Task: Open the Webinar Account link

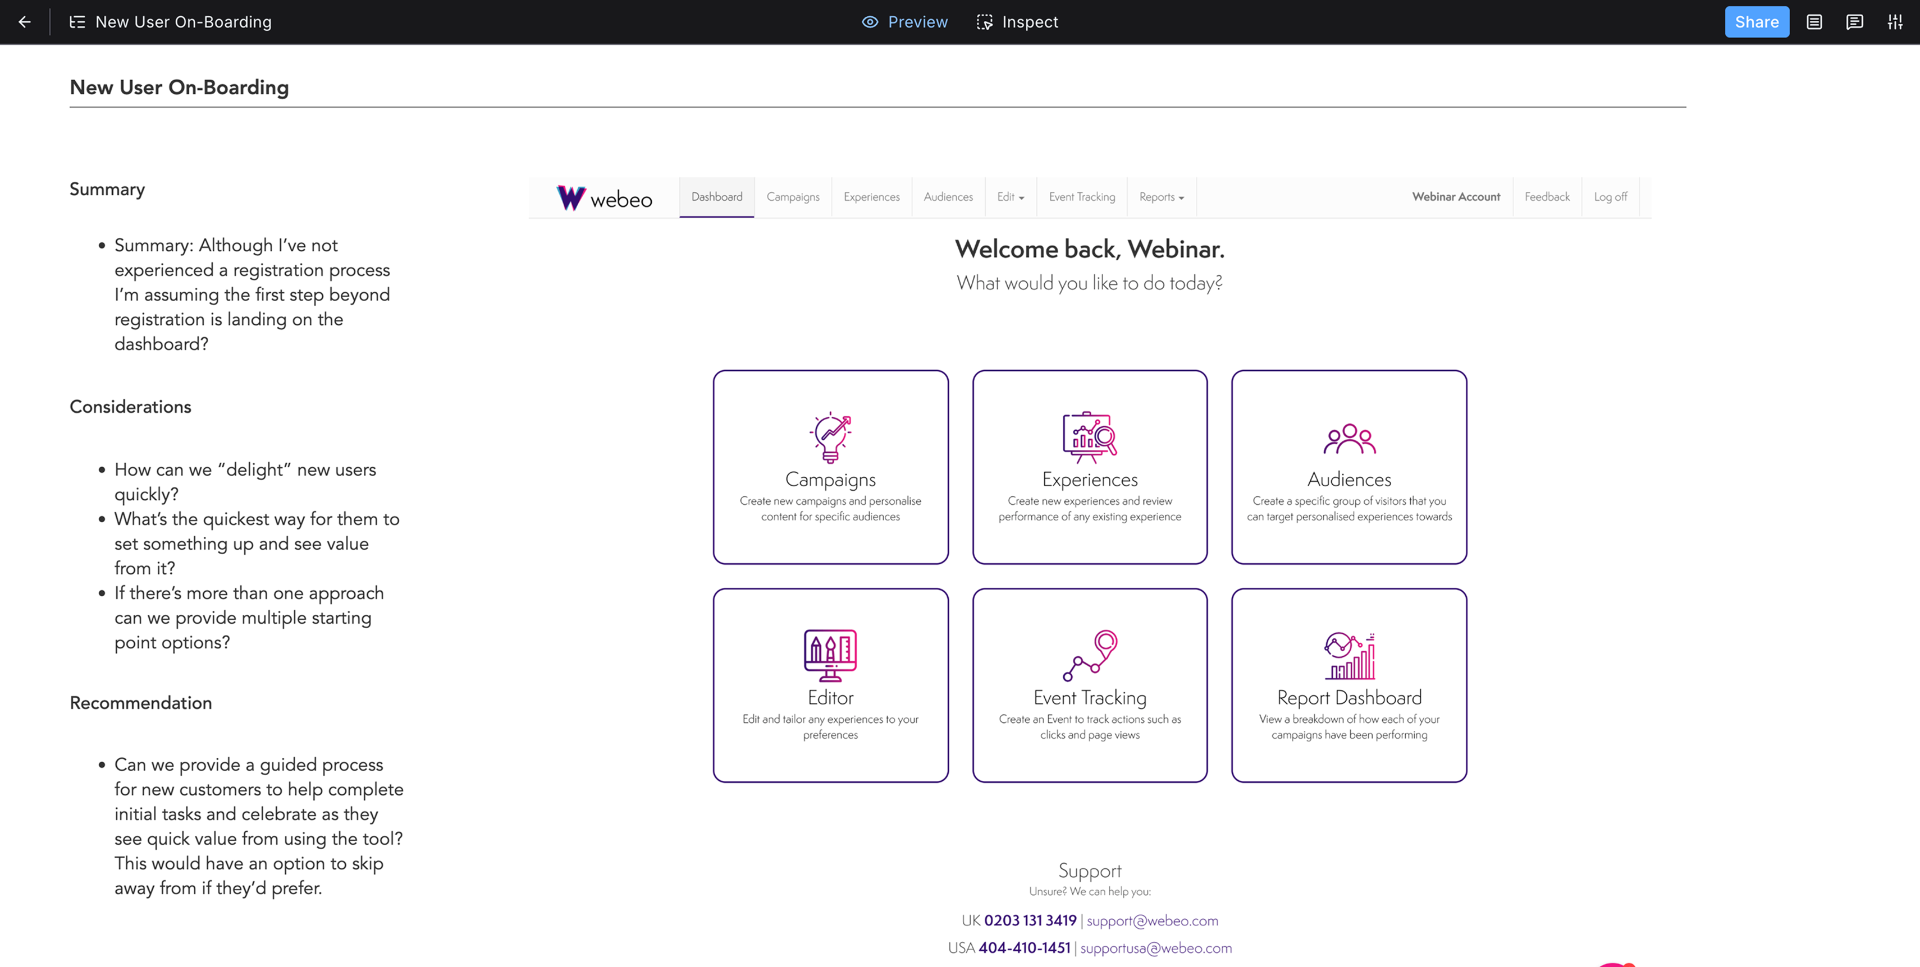Action: (x=1456, y=197)
